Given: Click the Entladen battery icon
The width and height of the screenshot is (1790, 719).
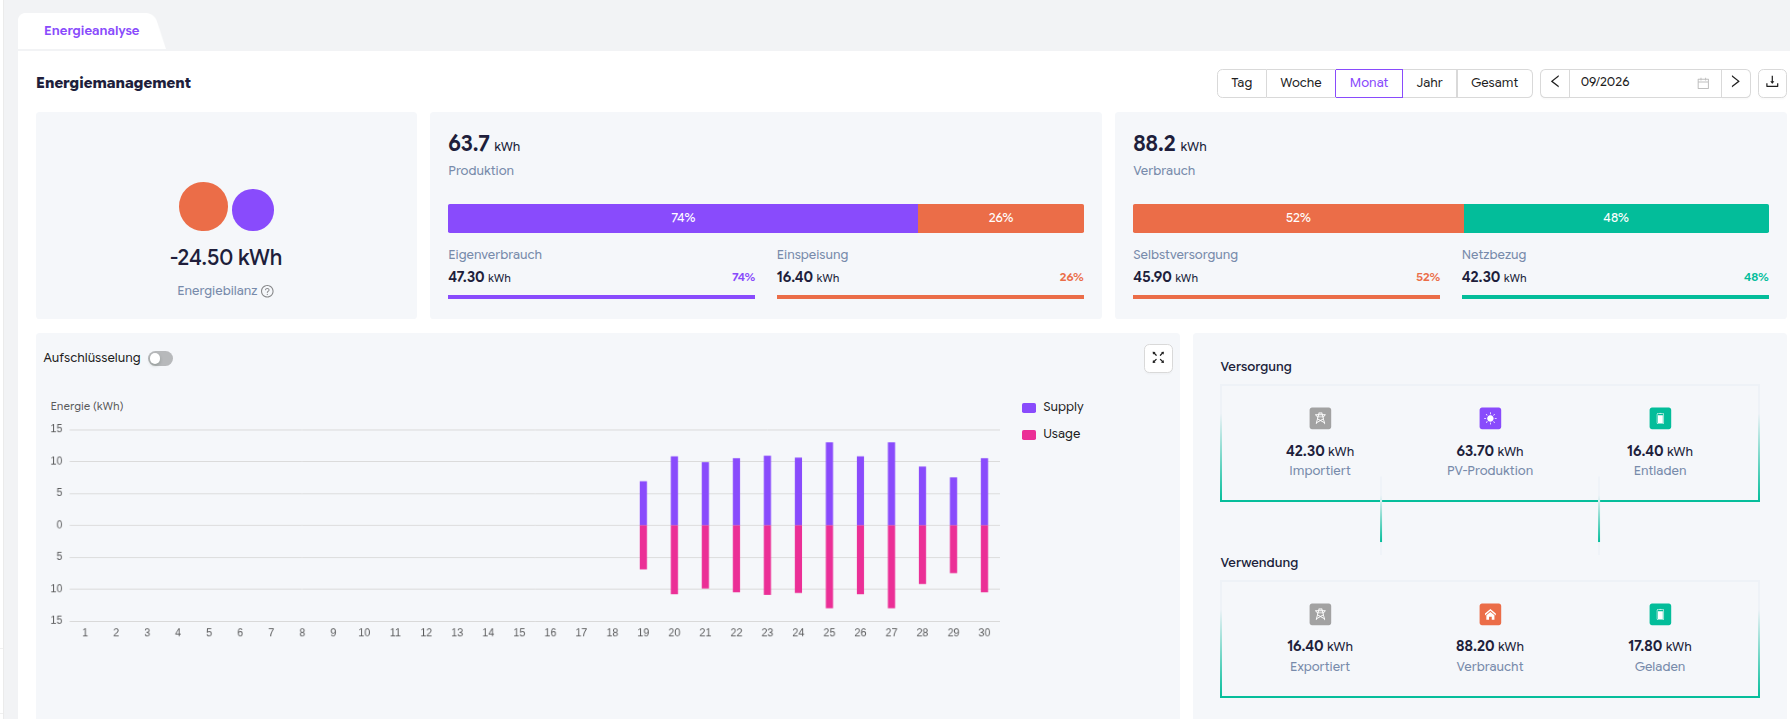Looking at the screenshot, I should point(1660,418).
